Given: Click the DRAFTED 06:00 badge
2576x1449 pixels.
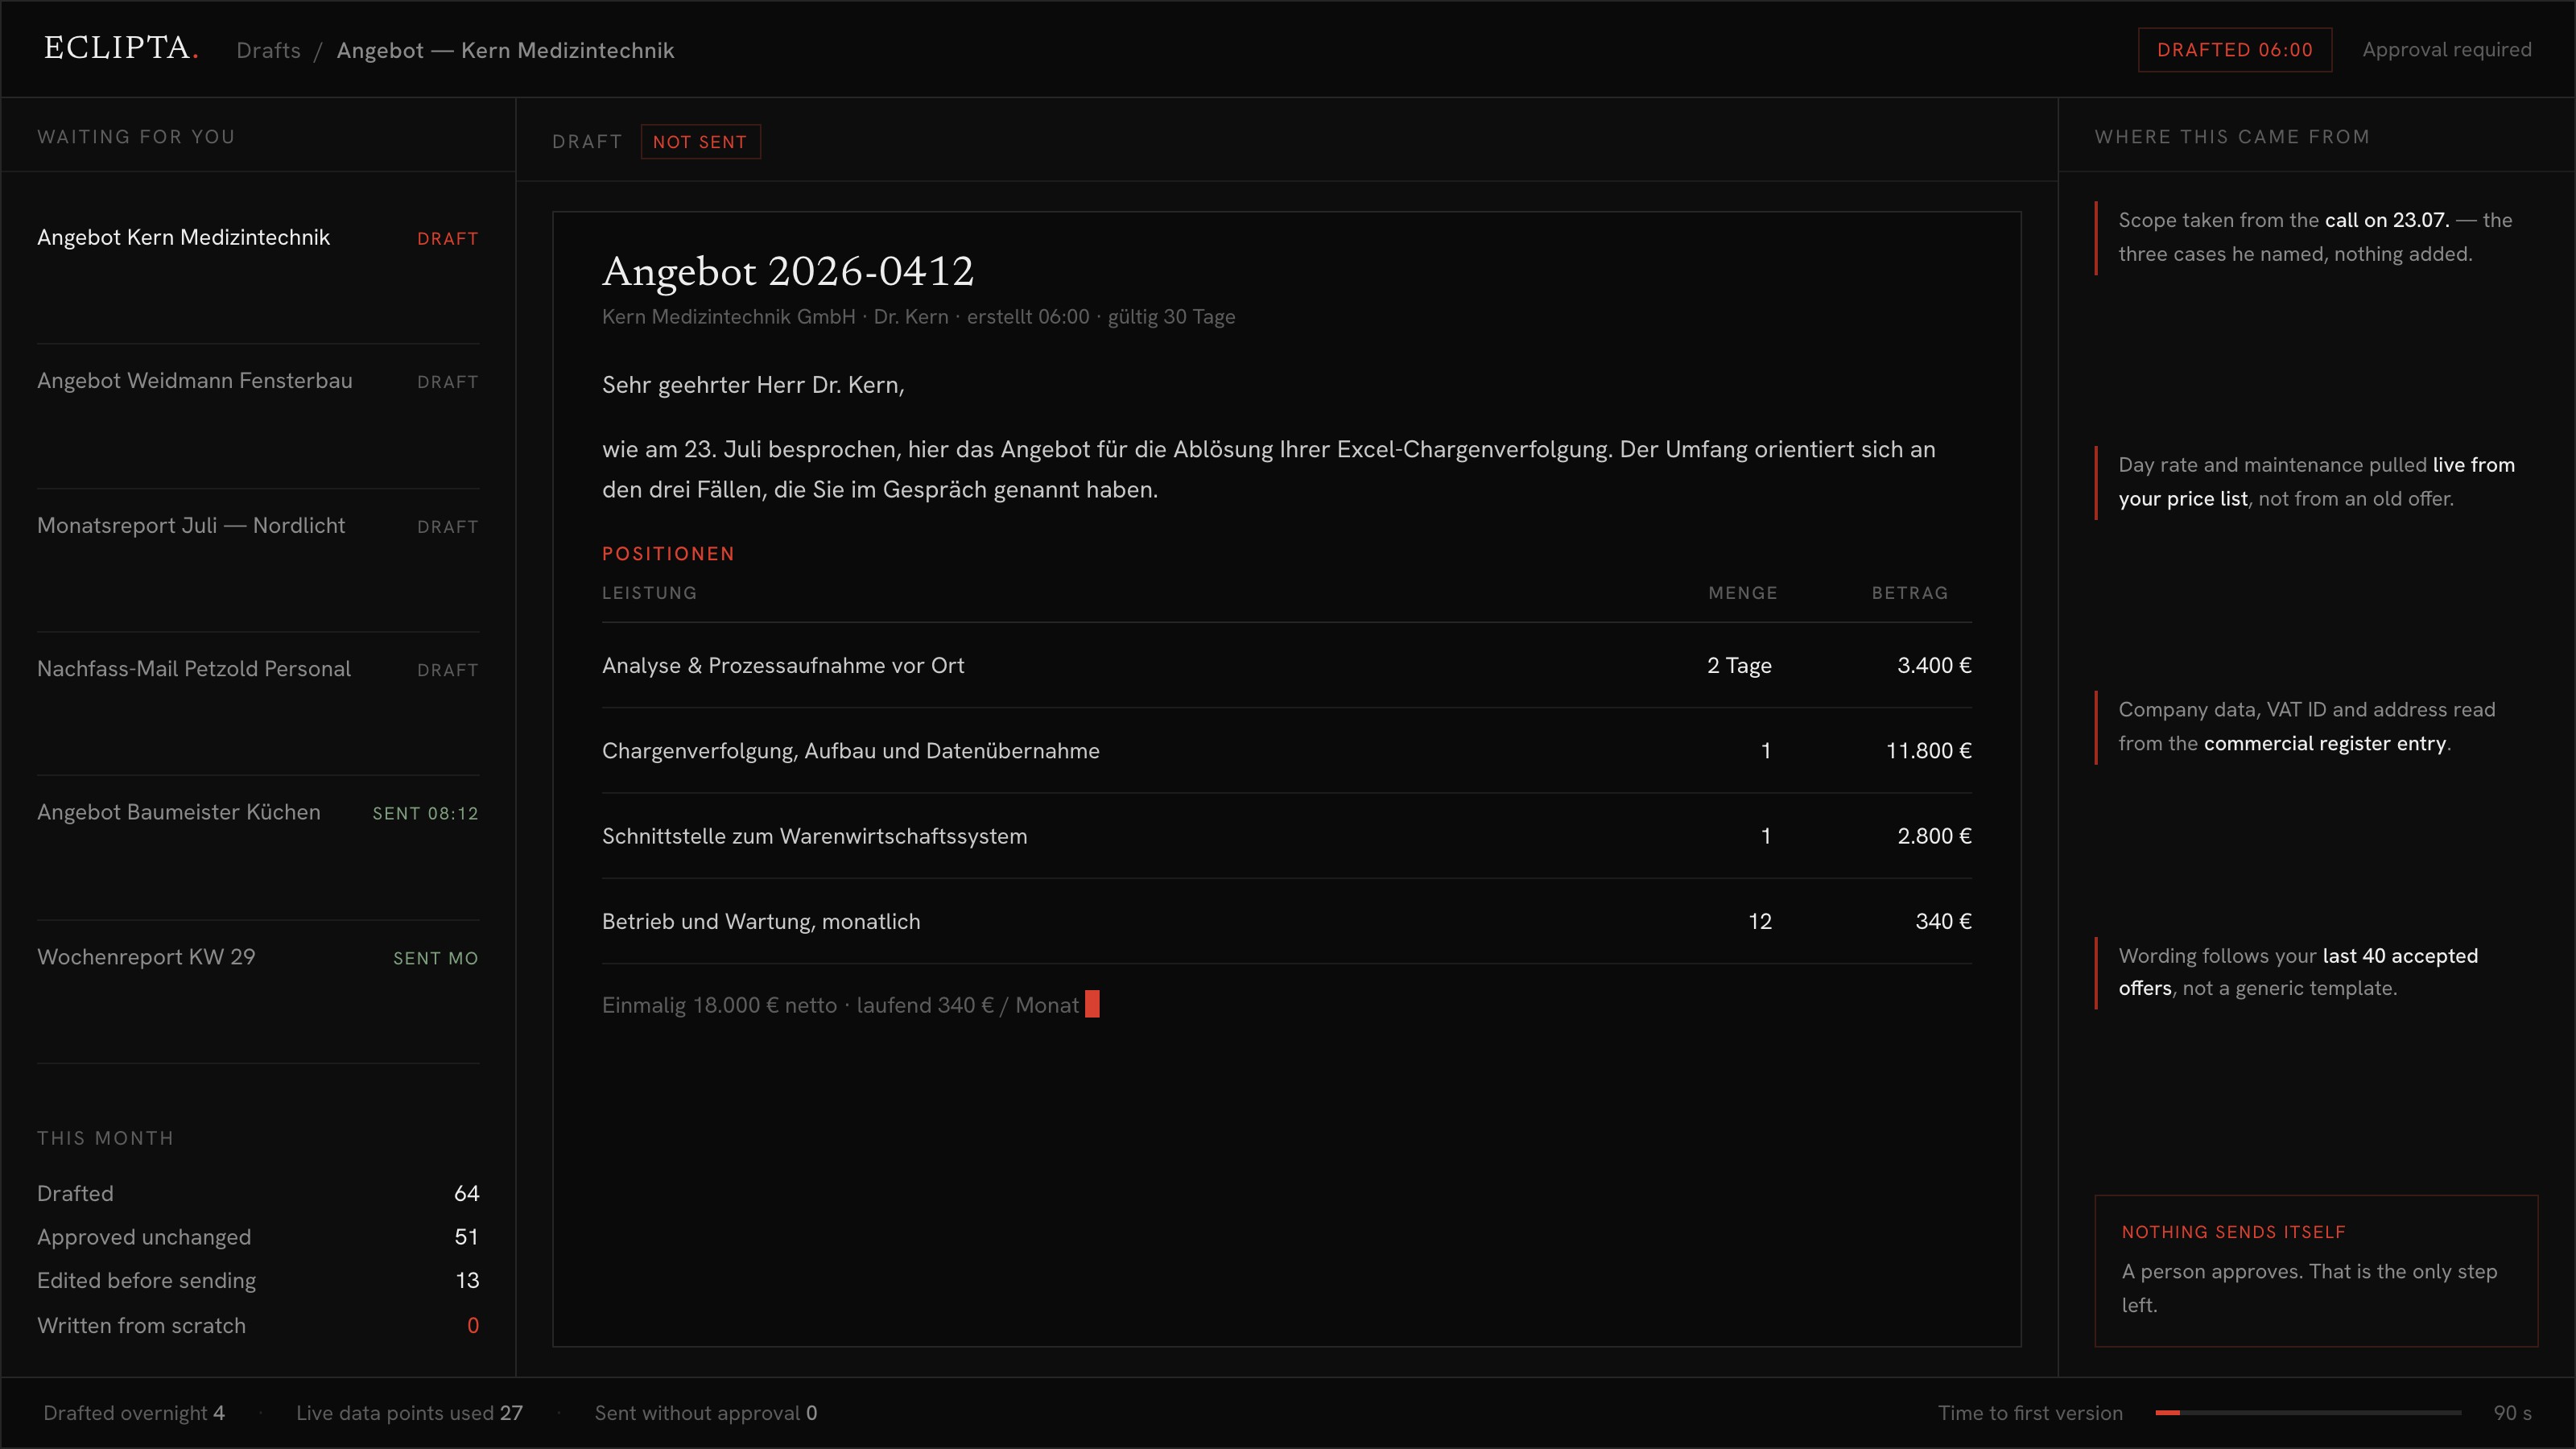Looking at the screenshot, I should coord(2234,50).
